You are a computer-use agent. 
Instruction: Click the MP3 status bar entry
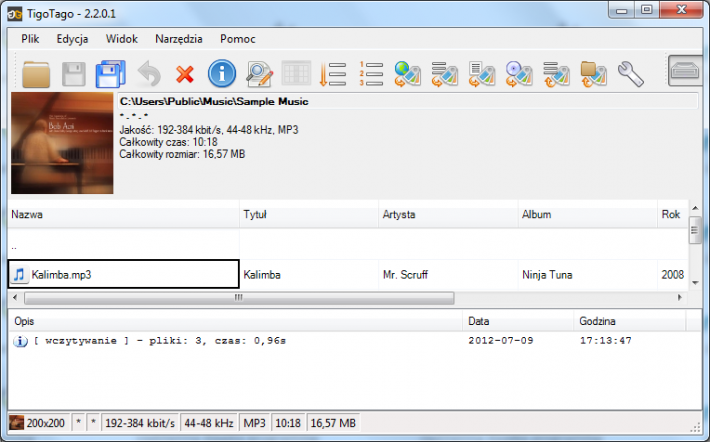254,423
